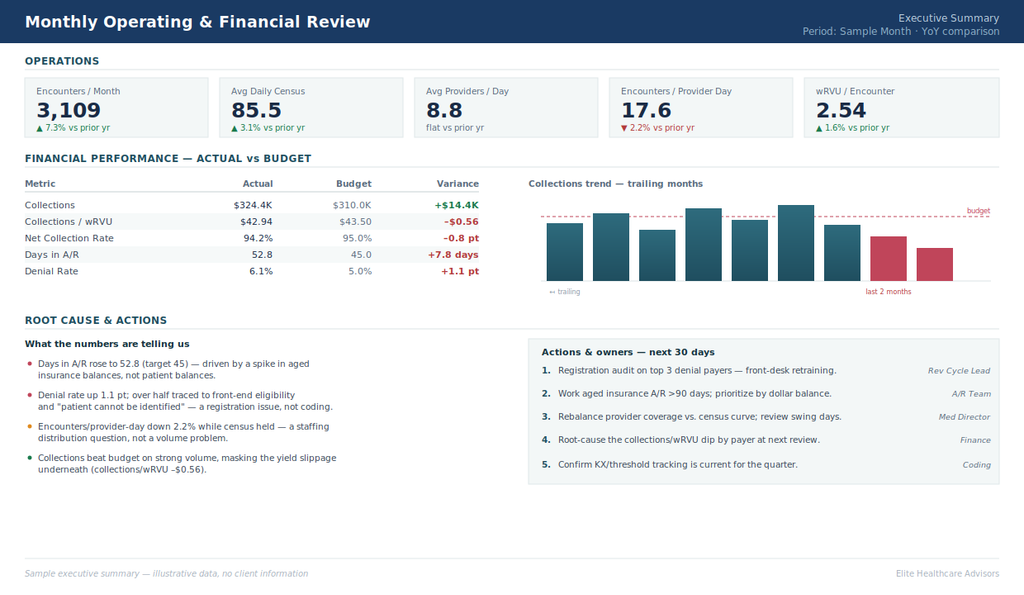Click the +1.1 pt variance cell
This screenshot has width=1024, height=595.
[460, 272]
